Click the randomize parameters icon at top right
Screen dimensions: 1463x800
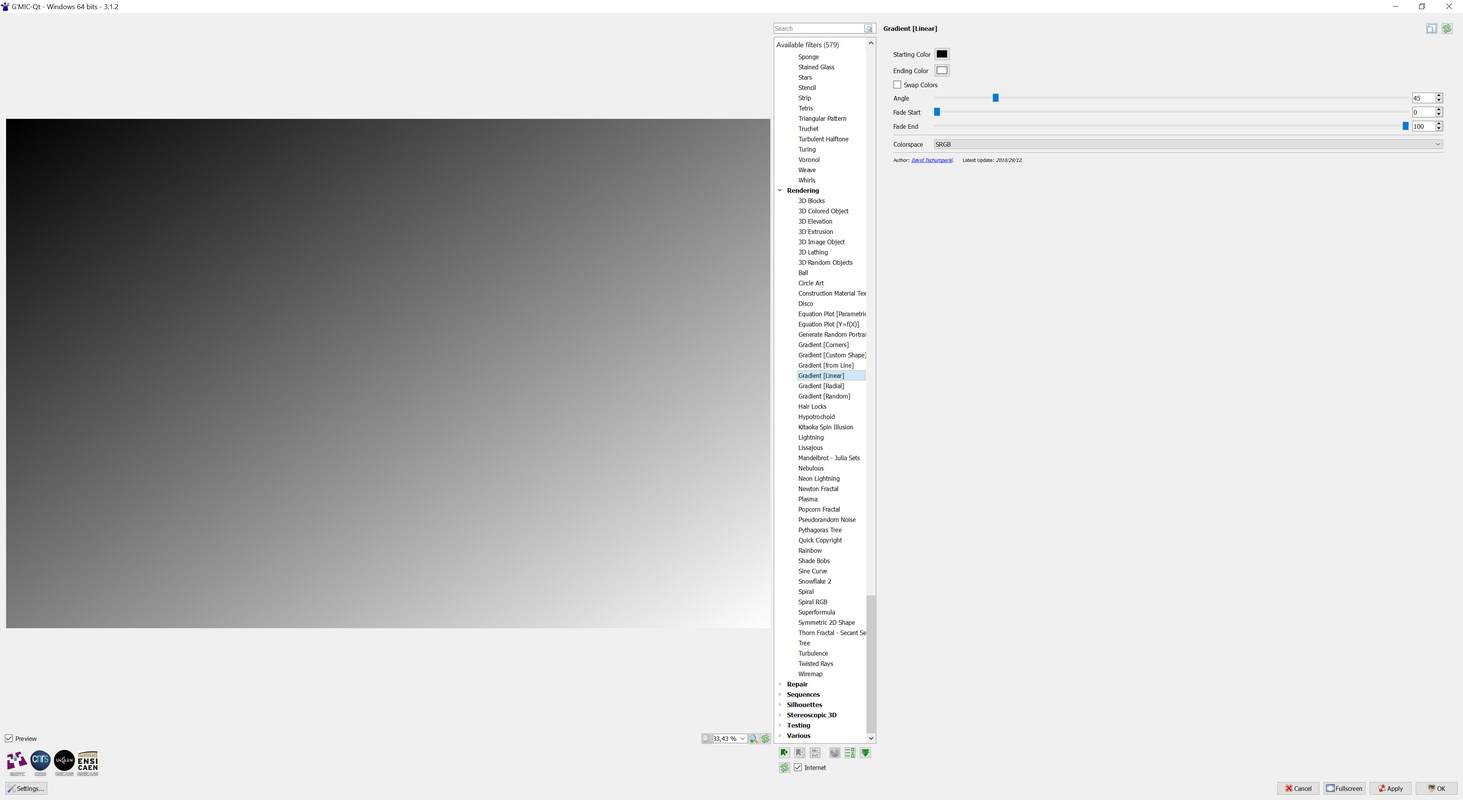pyautogui.click(x=1447, y=28)
